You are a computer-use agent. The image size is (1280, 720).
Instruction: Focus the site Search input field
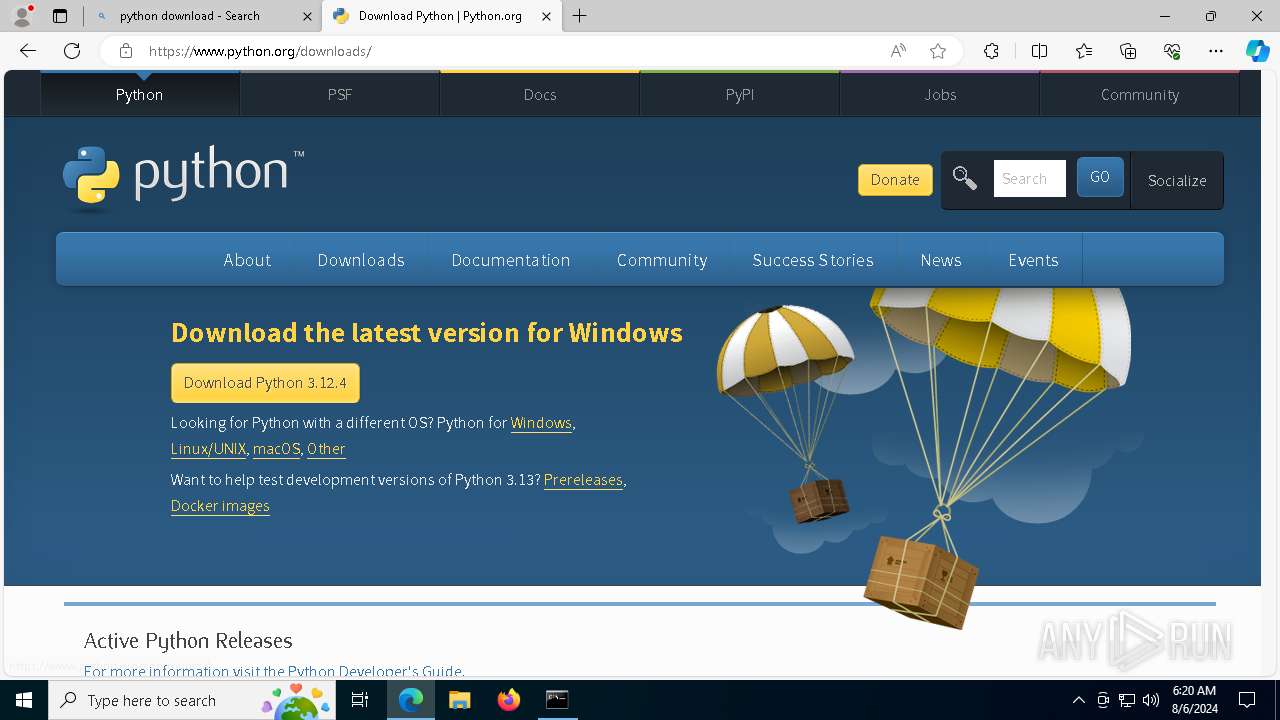pyautogui.click(x=1029, y=178)
